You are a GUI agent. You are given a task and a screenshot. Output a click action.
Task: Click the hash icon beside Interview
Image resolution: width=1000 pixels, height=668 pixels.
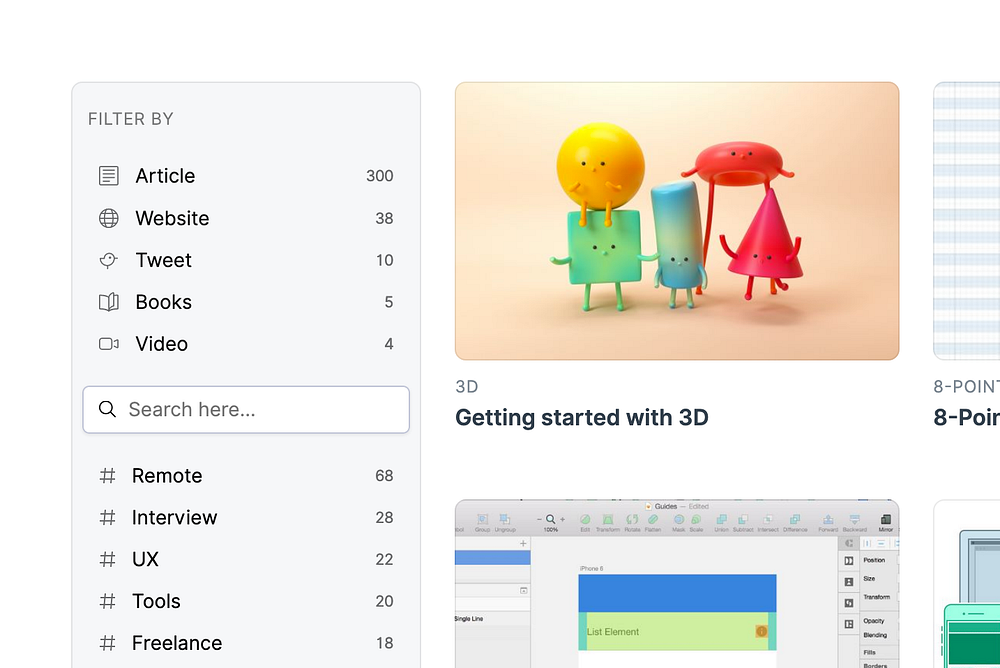pyautogui.click(x=107, y=517)
